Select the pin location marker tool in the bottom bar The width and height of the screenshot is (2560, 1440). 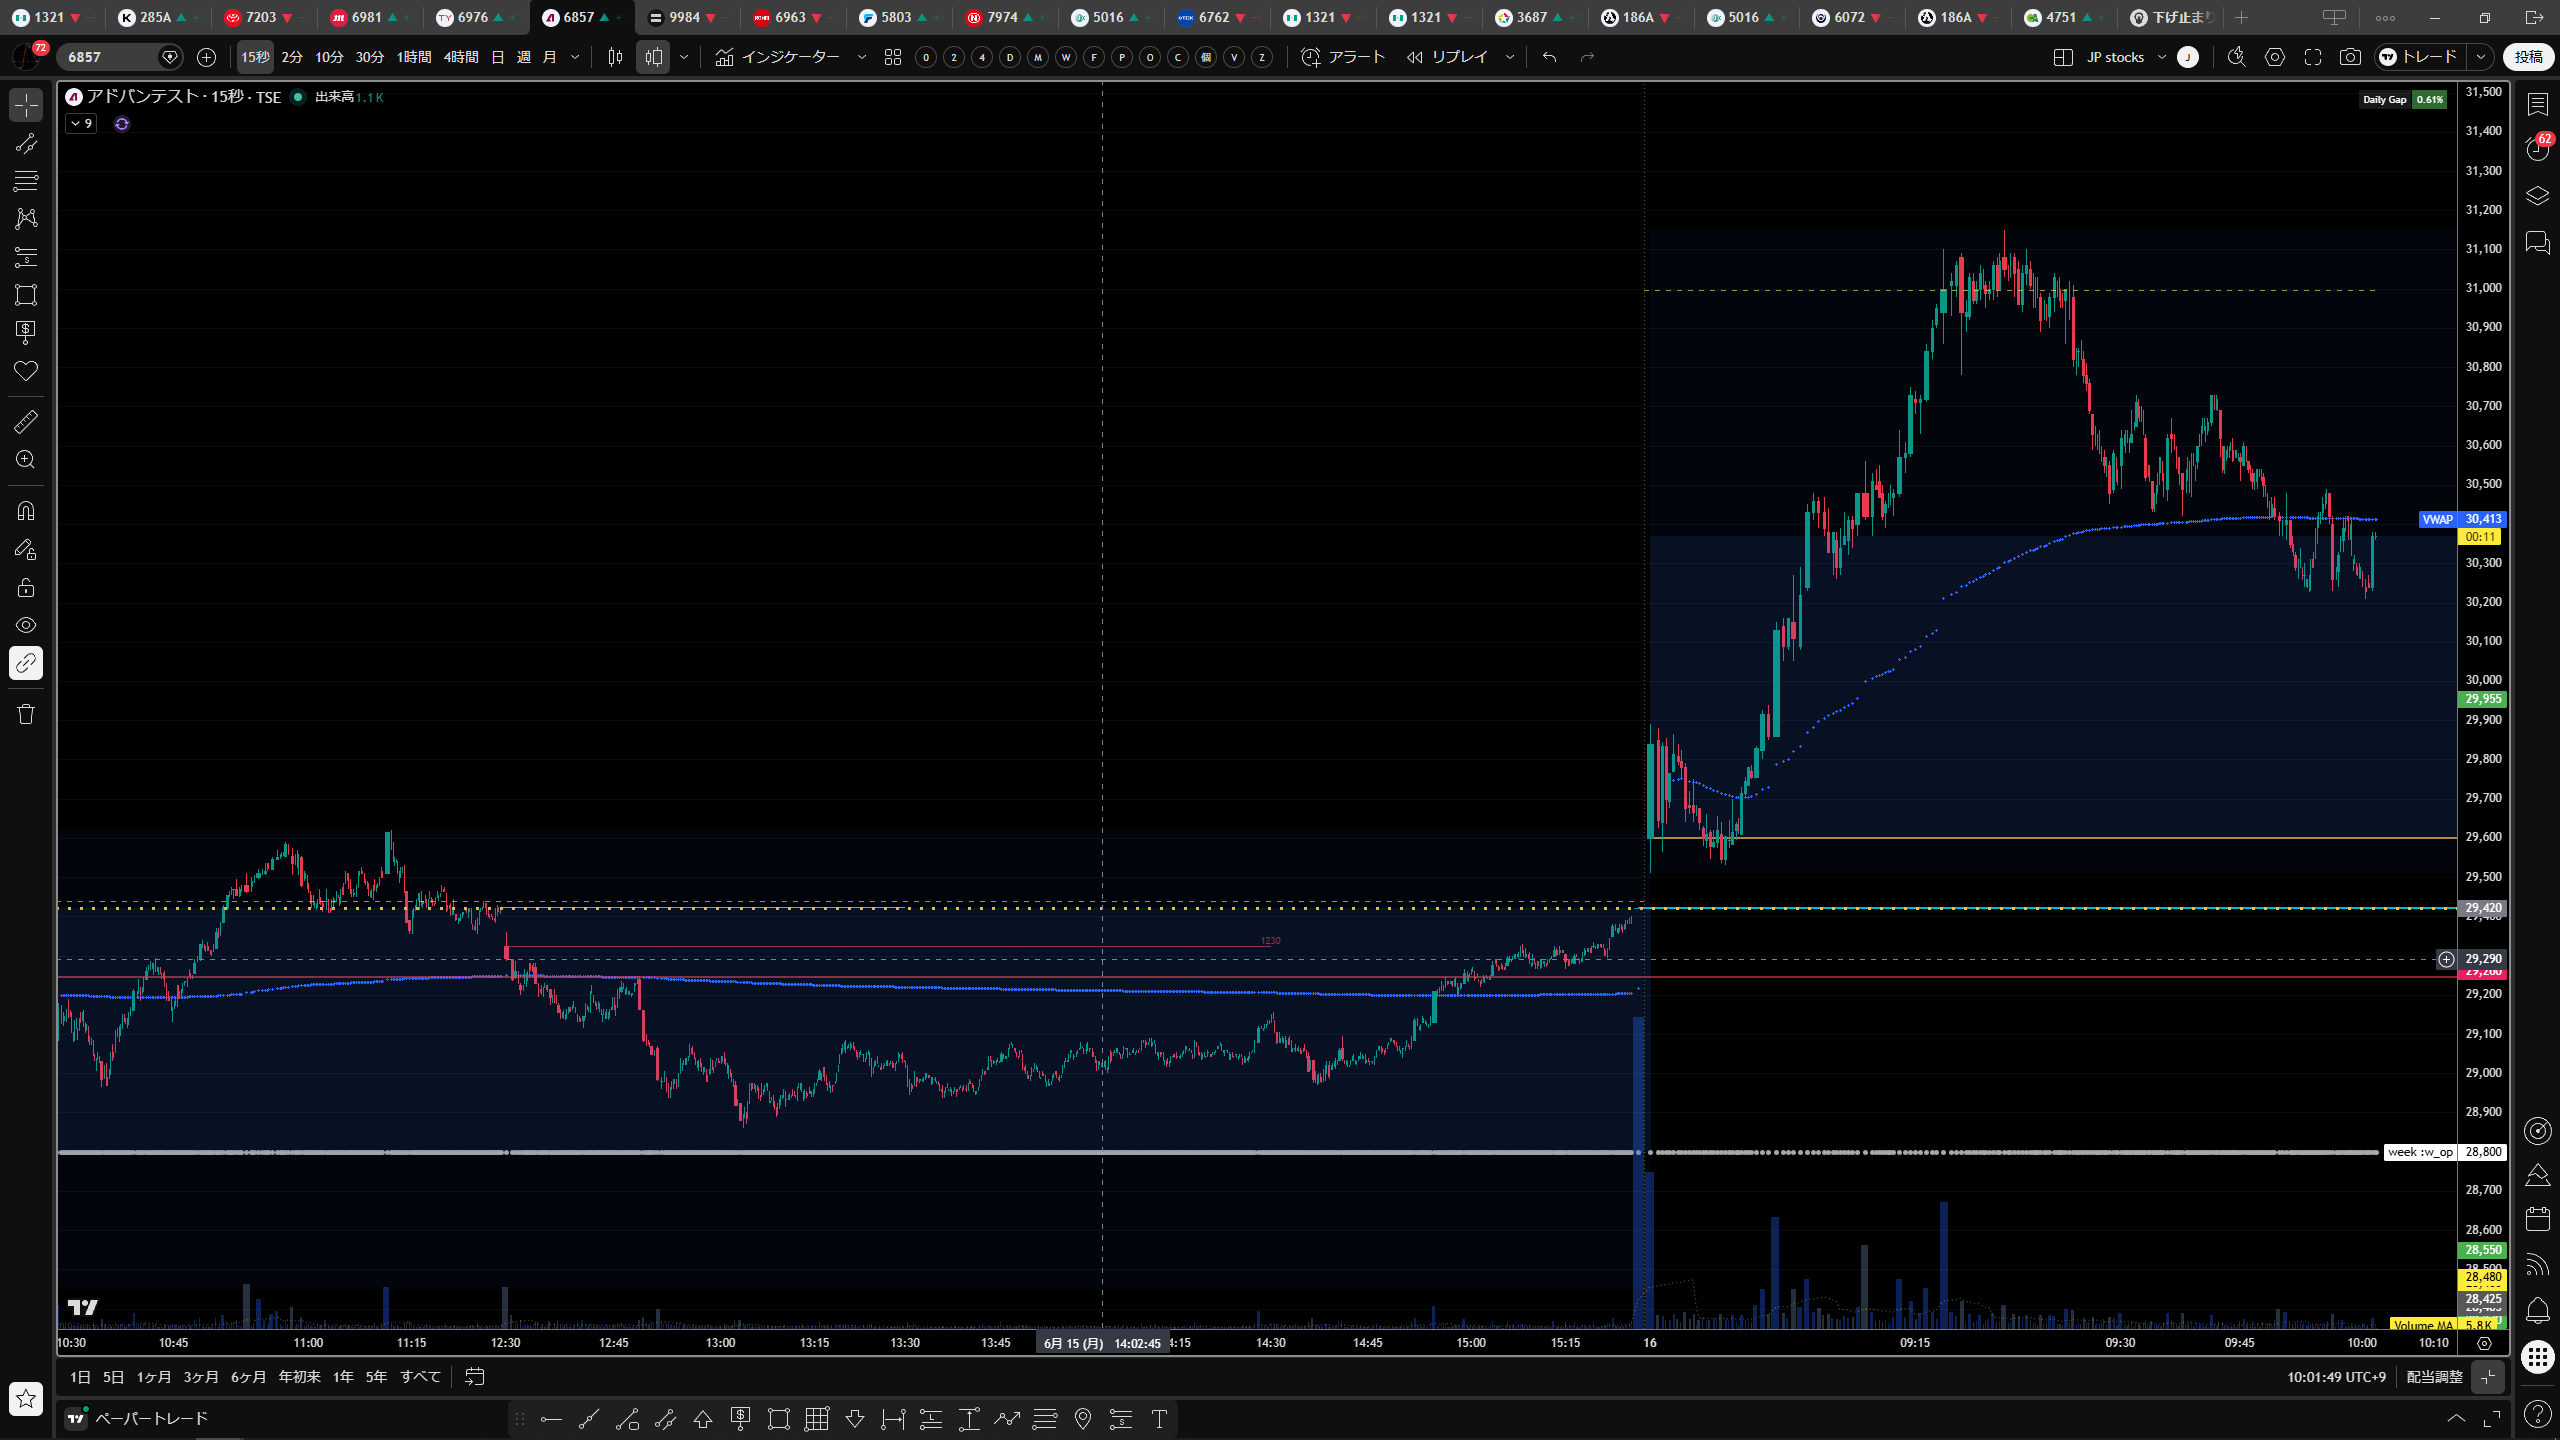(x=1083, y=1419)
